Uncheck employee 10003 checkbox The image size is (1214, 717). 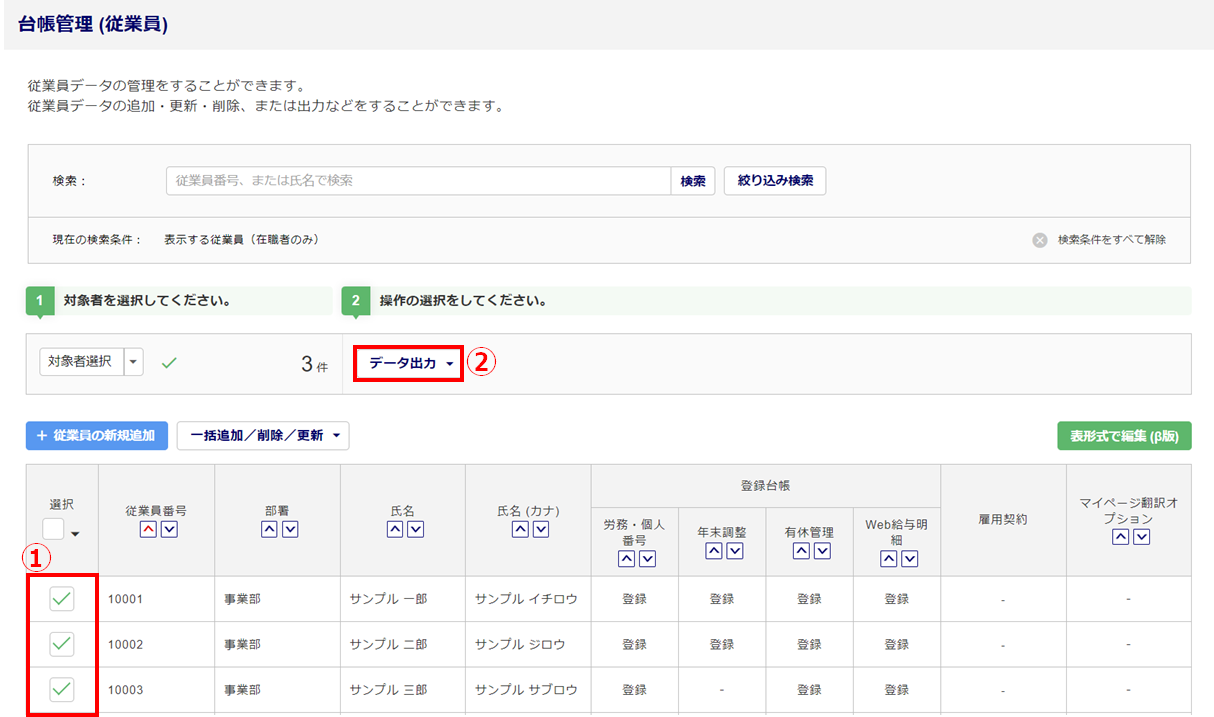pyautogui.click(x=62, y=689)
